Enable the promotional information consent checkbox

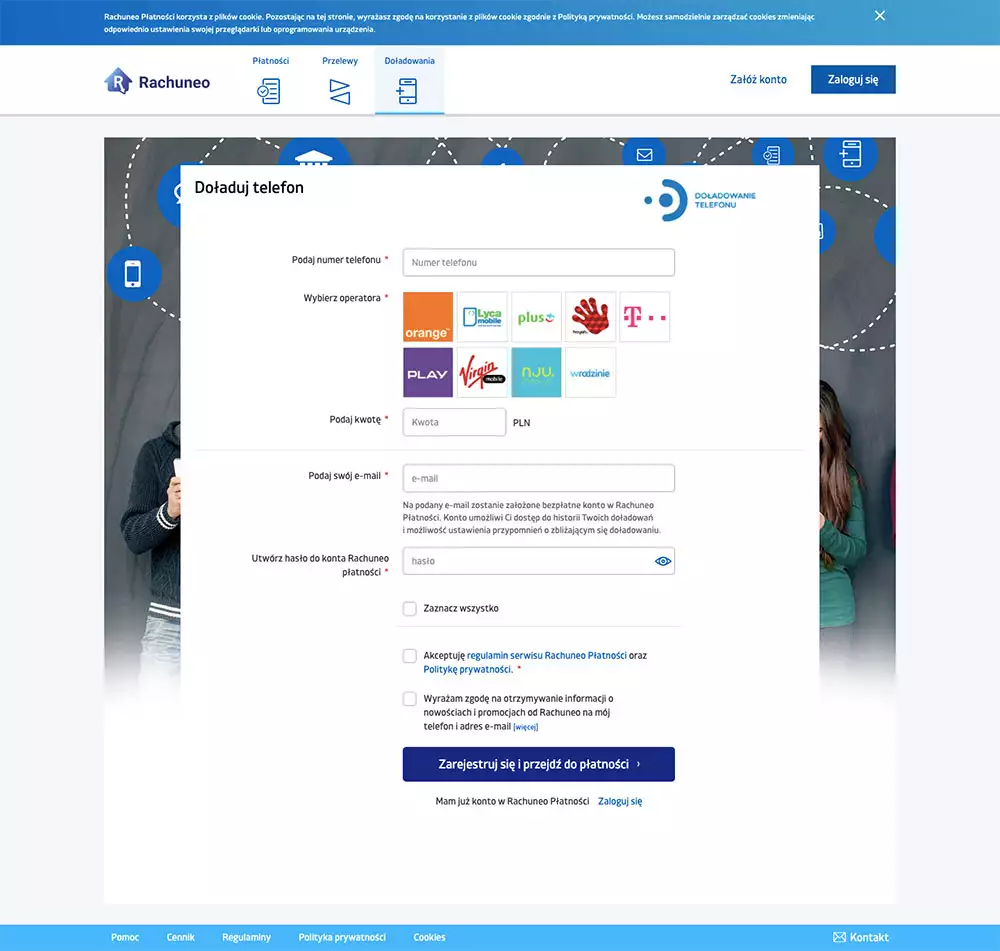coord(409,698)
